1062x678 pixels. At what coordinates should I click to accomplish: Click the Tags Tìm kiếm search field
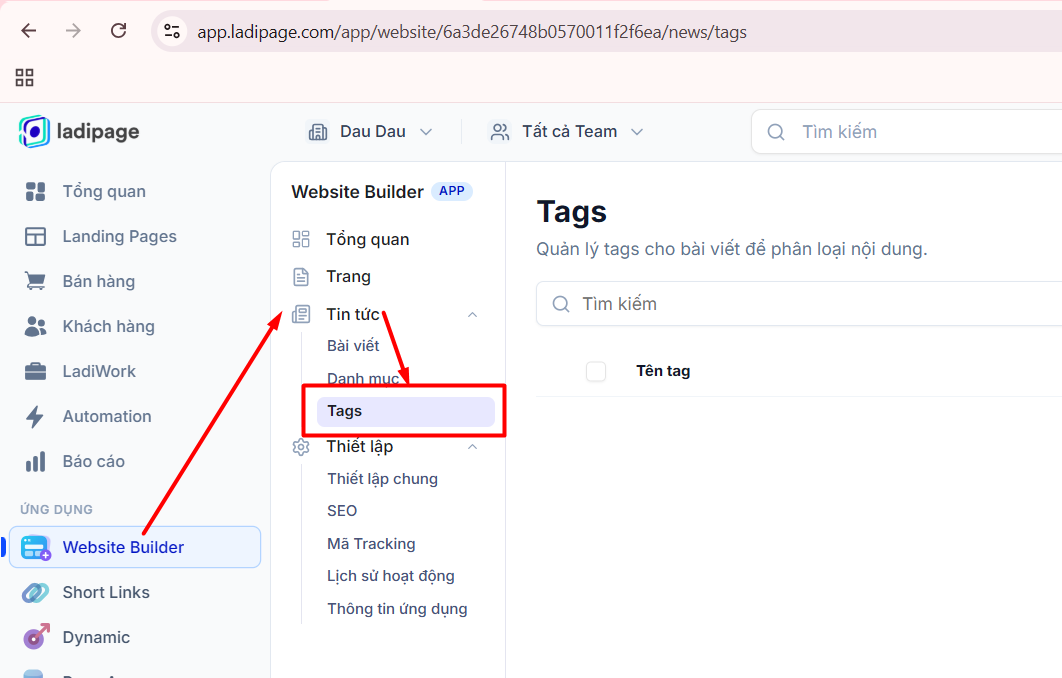coord(799,304)
